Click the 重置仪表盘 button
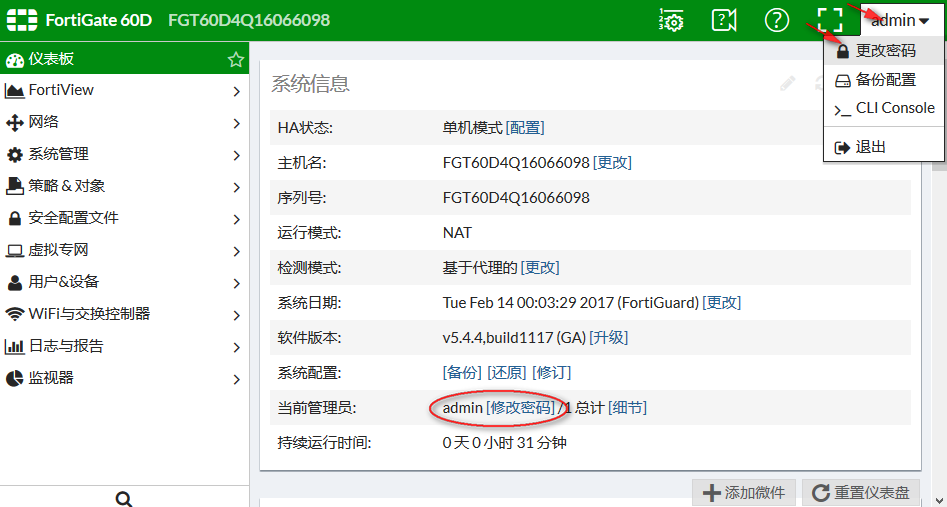947x507 pixels. click(x=862, y=492)
